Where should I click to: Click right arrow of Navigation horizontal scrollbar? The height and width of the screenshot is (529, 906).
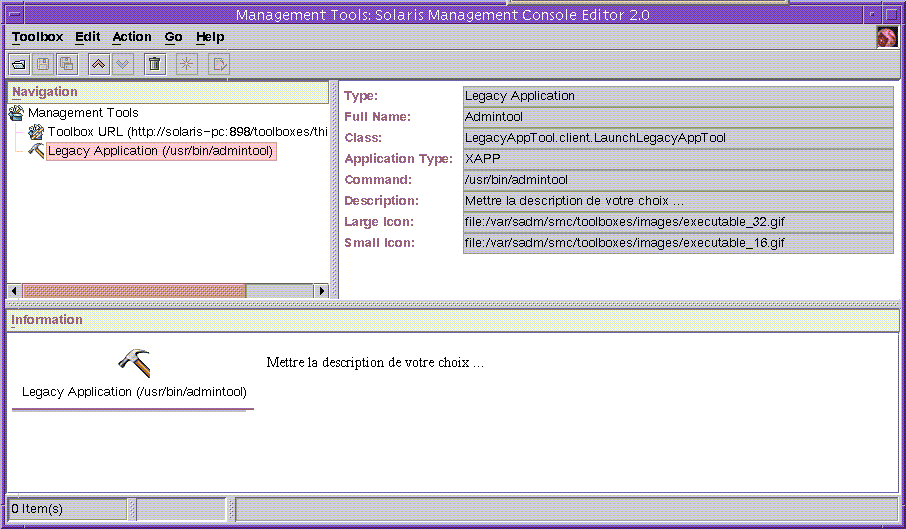tap(321, 290)
